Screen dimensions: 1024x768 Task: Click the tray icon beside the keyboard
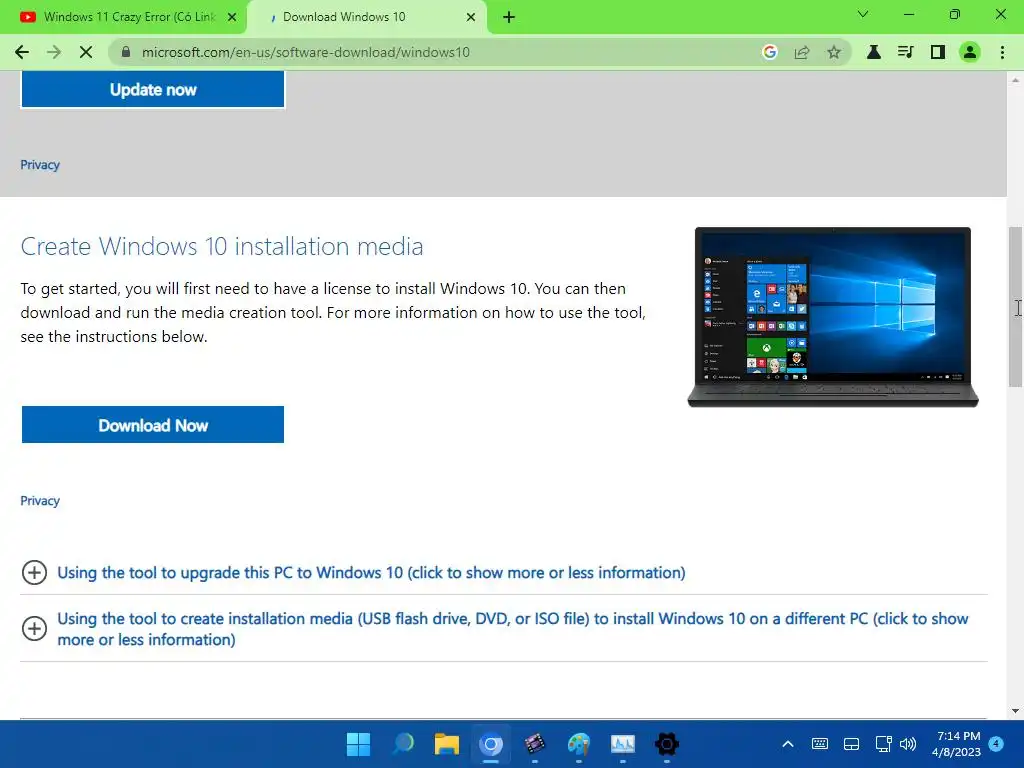[x=852, y=744]
